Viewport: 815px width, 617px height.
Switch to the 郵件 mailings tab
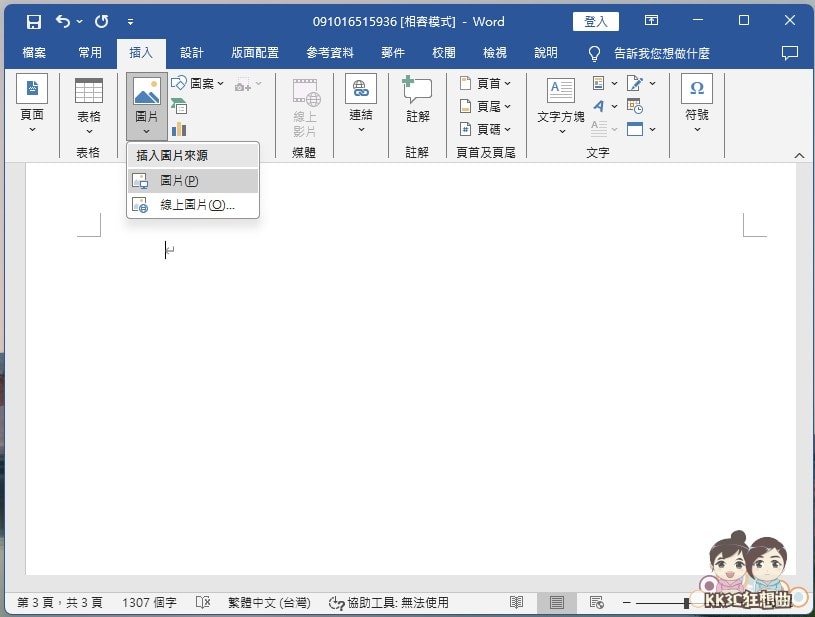coord(393,52)
